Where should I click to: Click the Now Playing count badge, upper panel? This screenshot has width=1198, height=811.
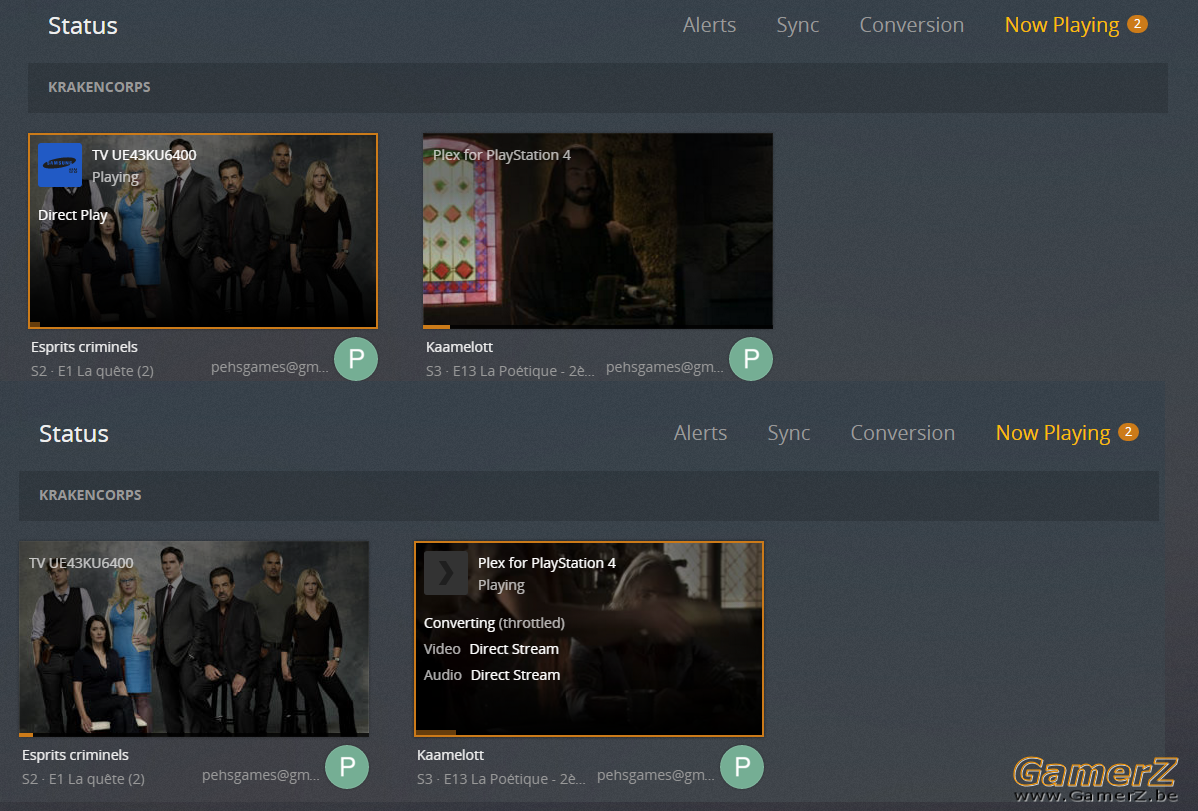[x=1137, y=24]
